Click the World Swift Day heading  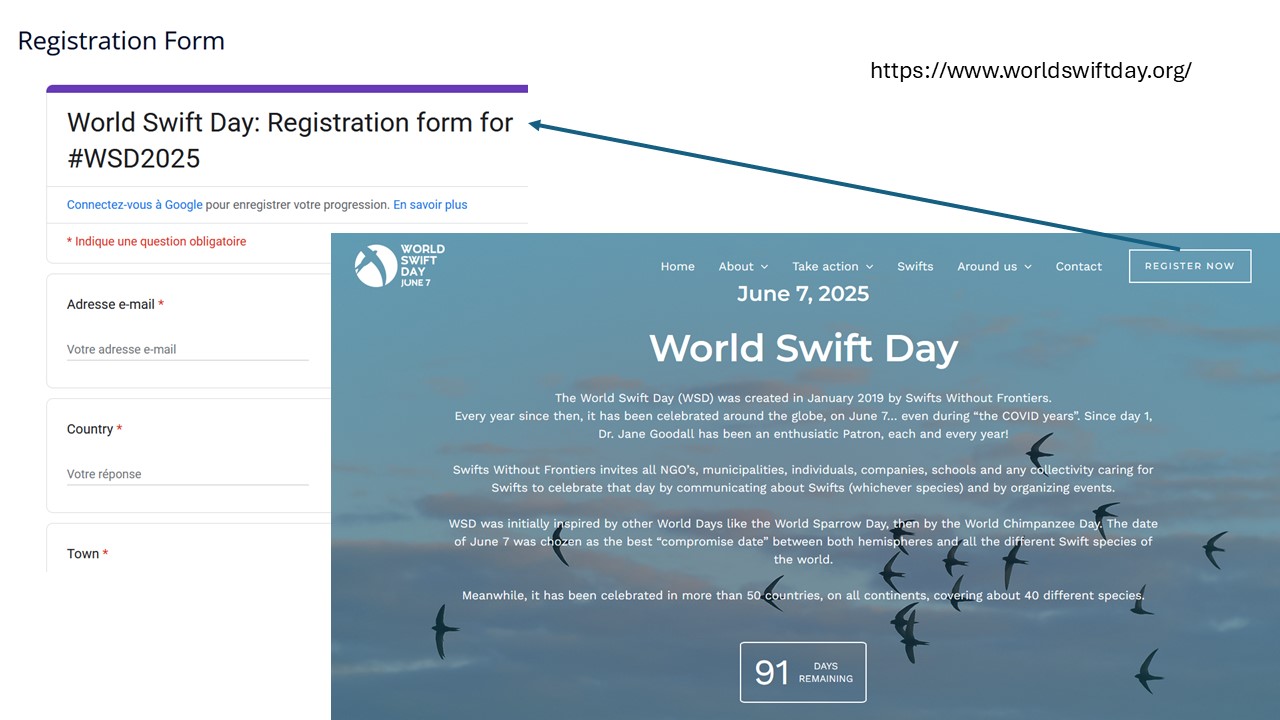pos(804,348)
